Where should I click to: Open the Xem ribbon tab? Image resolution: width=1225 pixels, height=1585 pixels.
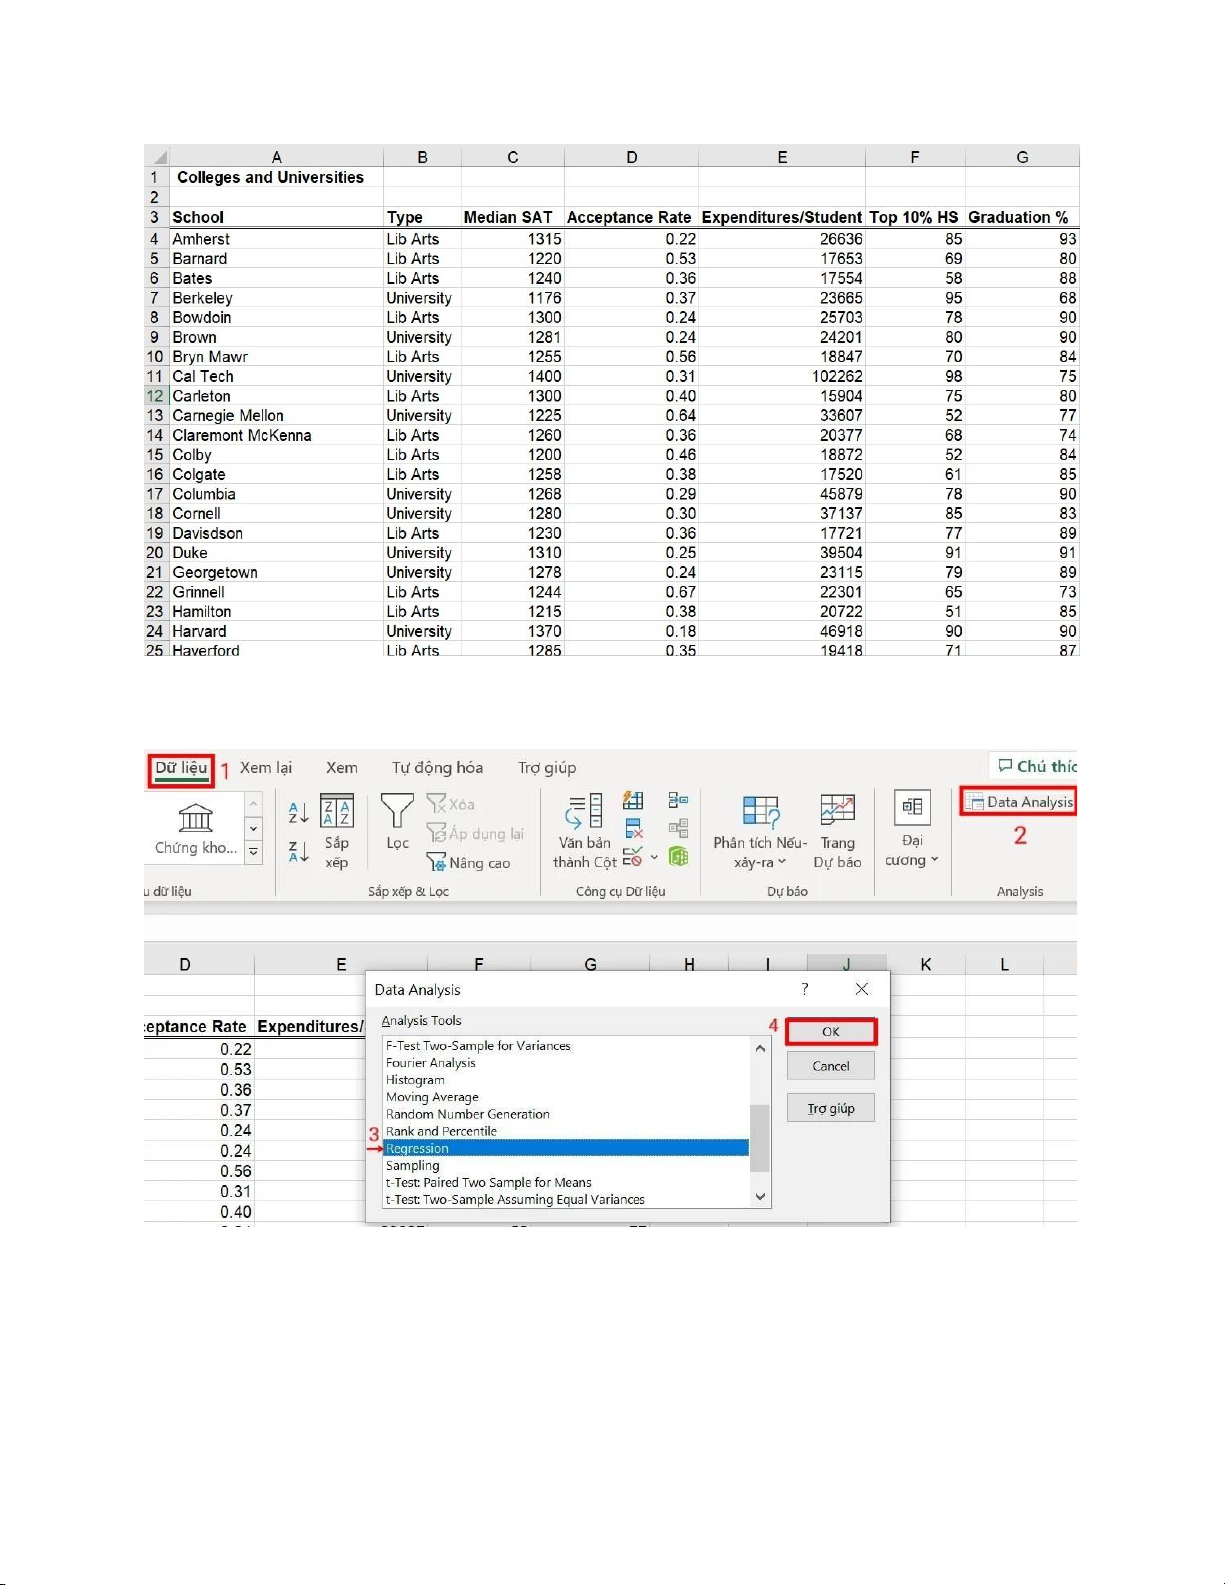pos(342,768)
